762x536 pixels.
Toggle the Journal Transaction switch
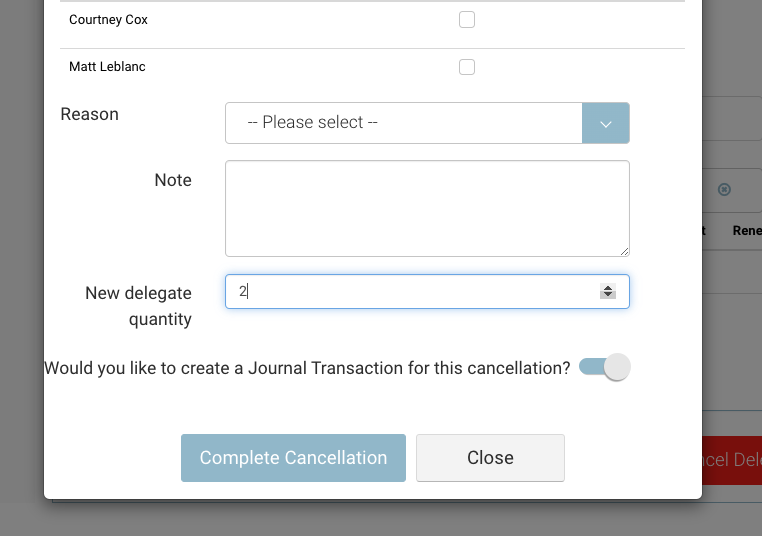(x=605, y=367)
